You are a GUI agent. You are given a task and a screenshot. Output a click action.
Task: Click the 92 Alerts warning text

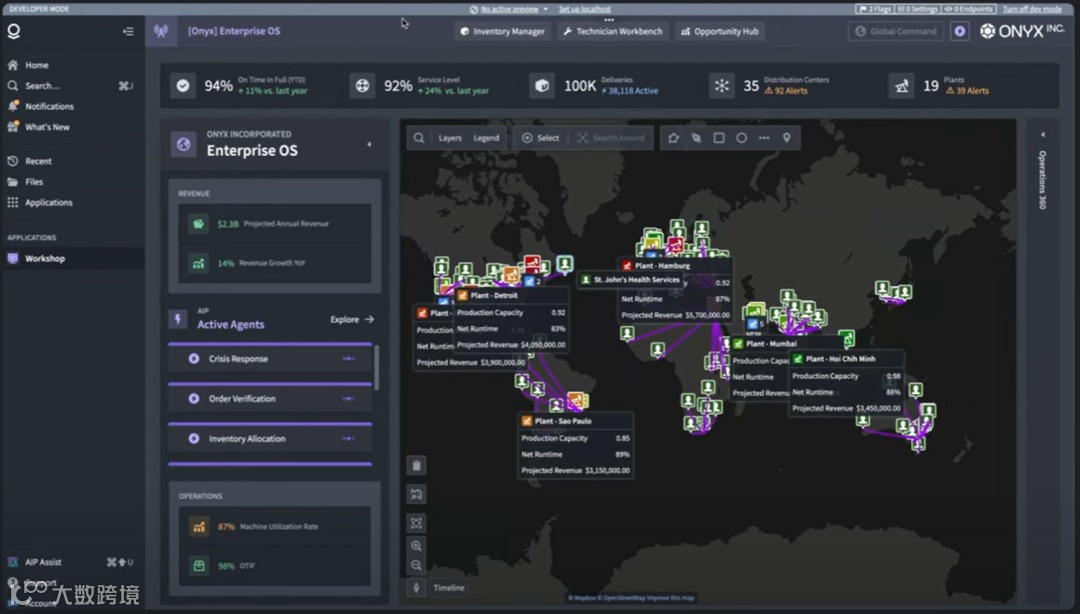point(786,91)
